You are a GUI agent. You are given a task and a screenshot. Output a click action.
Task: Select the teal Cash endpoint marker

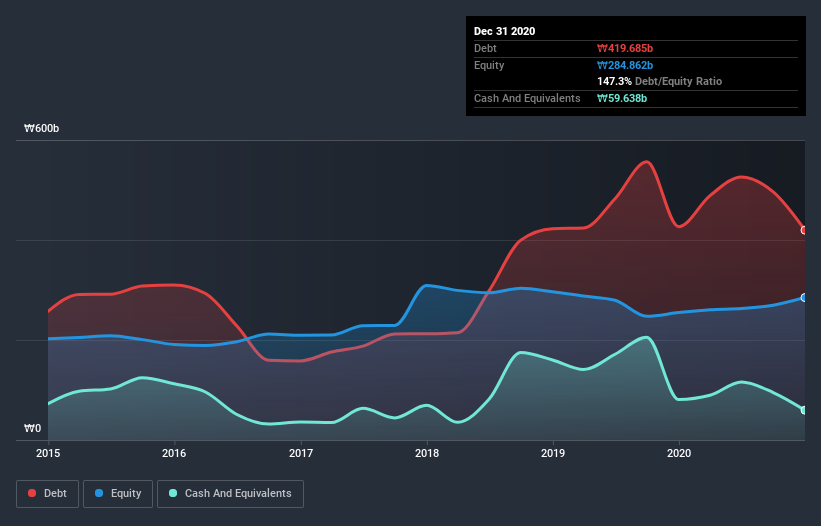coord(804,410)
